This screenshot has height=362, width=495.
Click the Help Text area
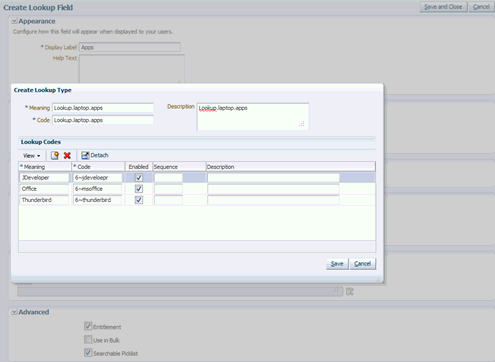pyautogui.click(x=132, y=69)
